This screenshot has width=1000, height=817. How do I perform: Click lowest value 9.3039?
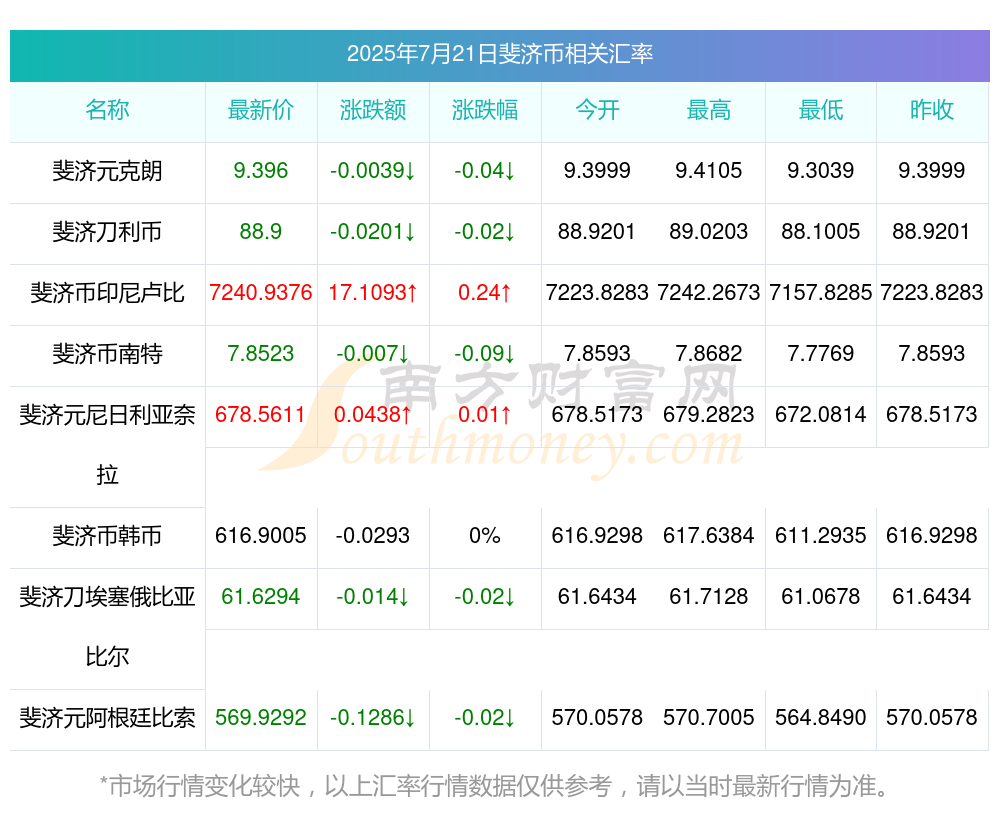point(821,170)
